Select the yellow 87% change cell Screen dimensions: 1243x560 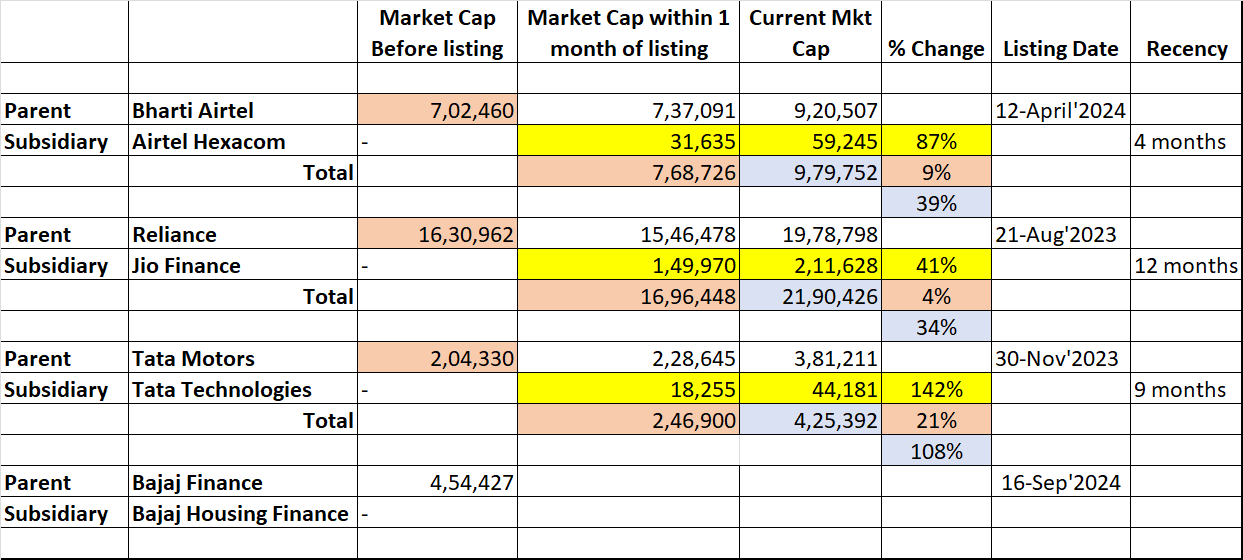tap(935, 141)
